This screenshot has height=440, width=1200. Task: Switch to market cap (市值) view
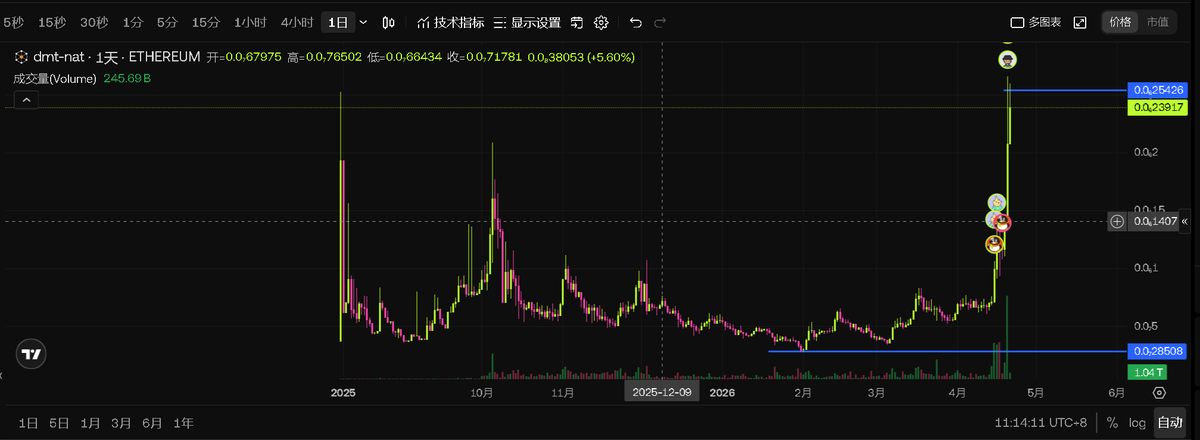tap(1156, 22)
